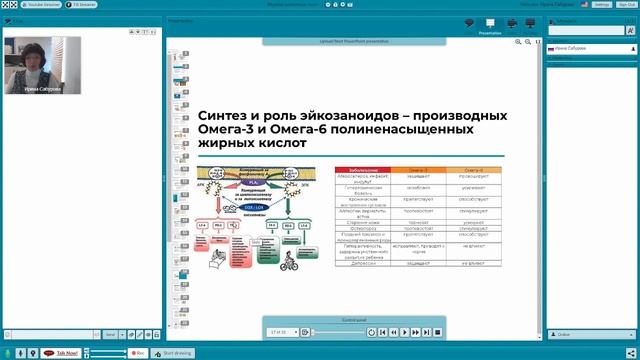The image size is (640, 360).
Task: Go to previous slide button
Action: (393, 333)
